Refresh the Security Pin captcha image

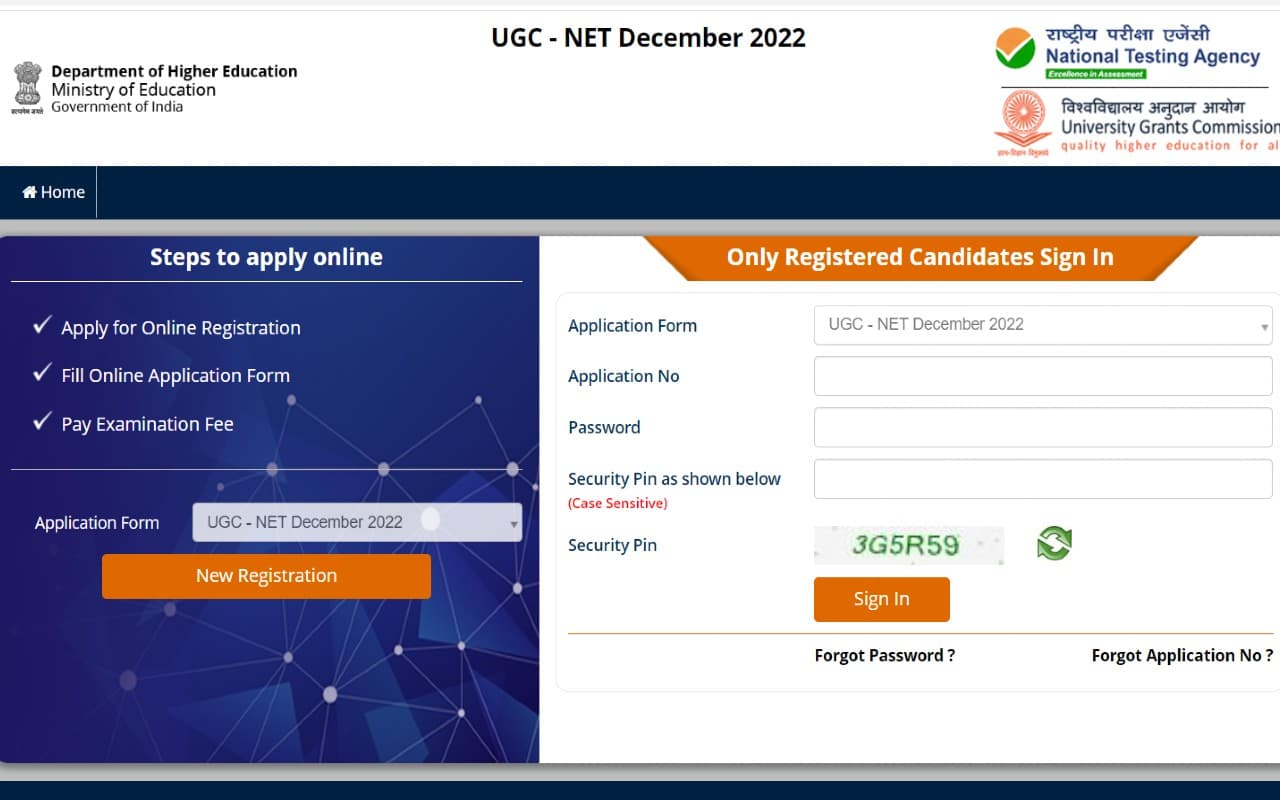click(x=1053, y=543)
